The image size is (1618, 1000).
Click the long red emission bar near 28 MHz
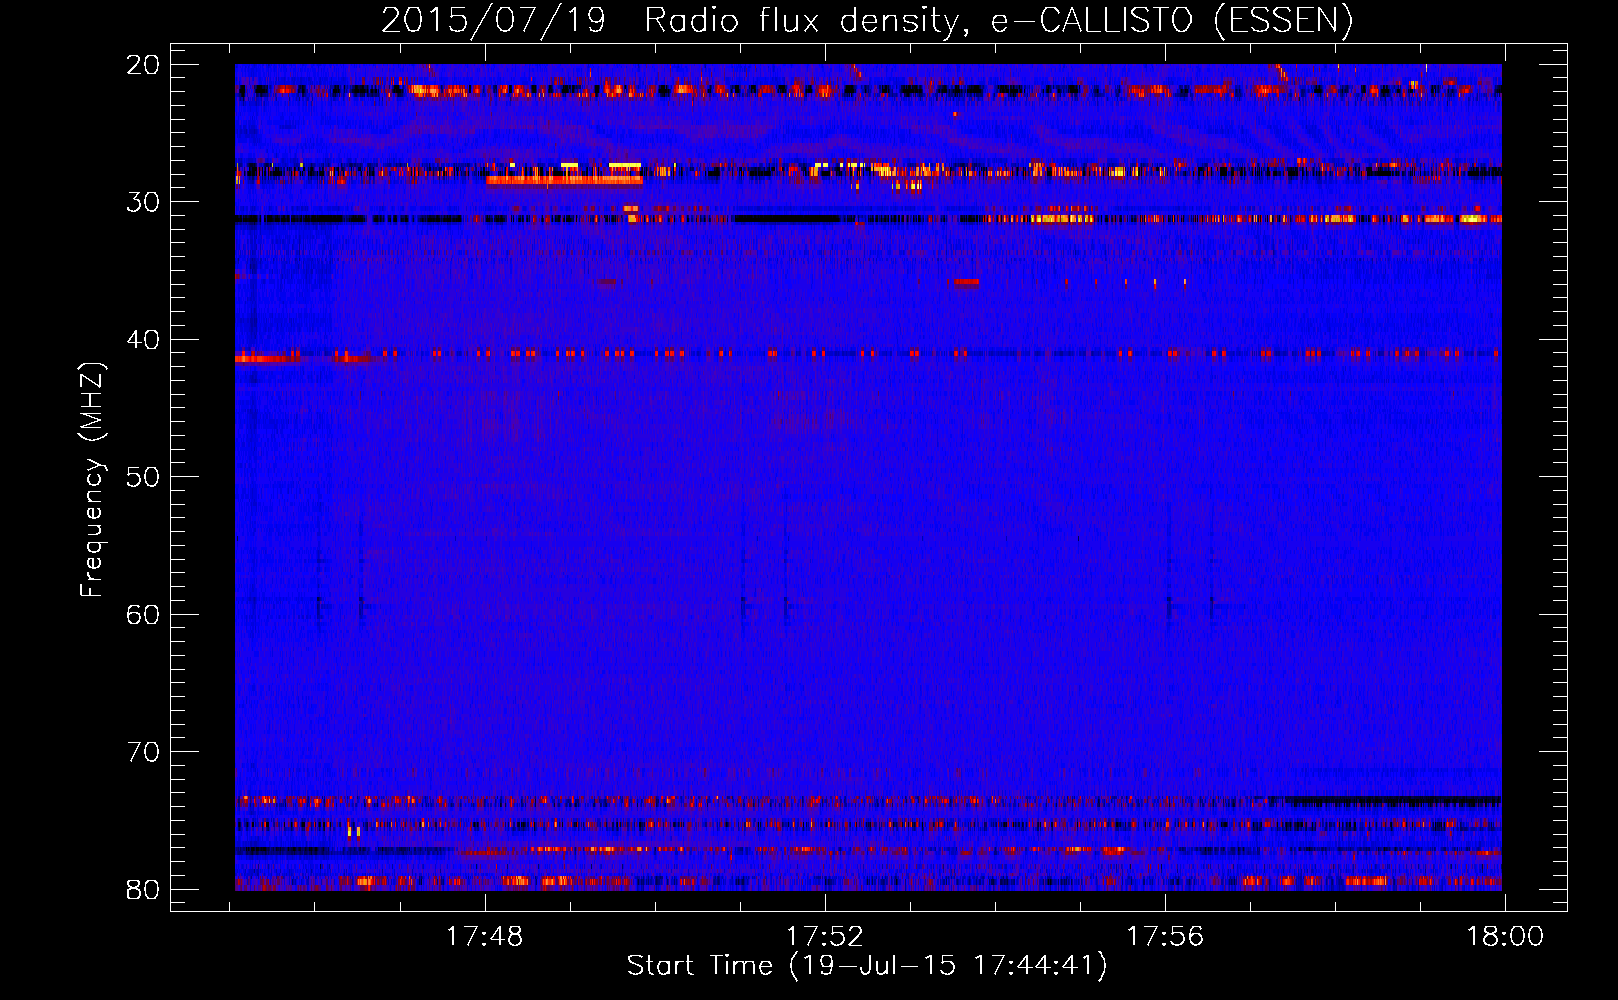[564, 180]
